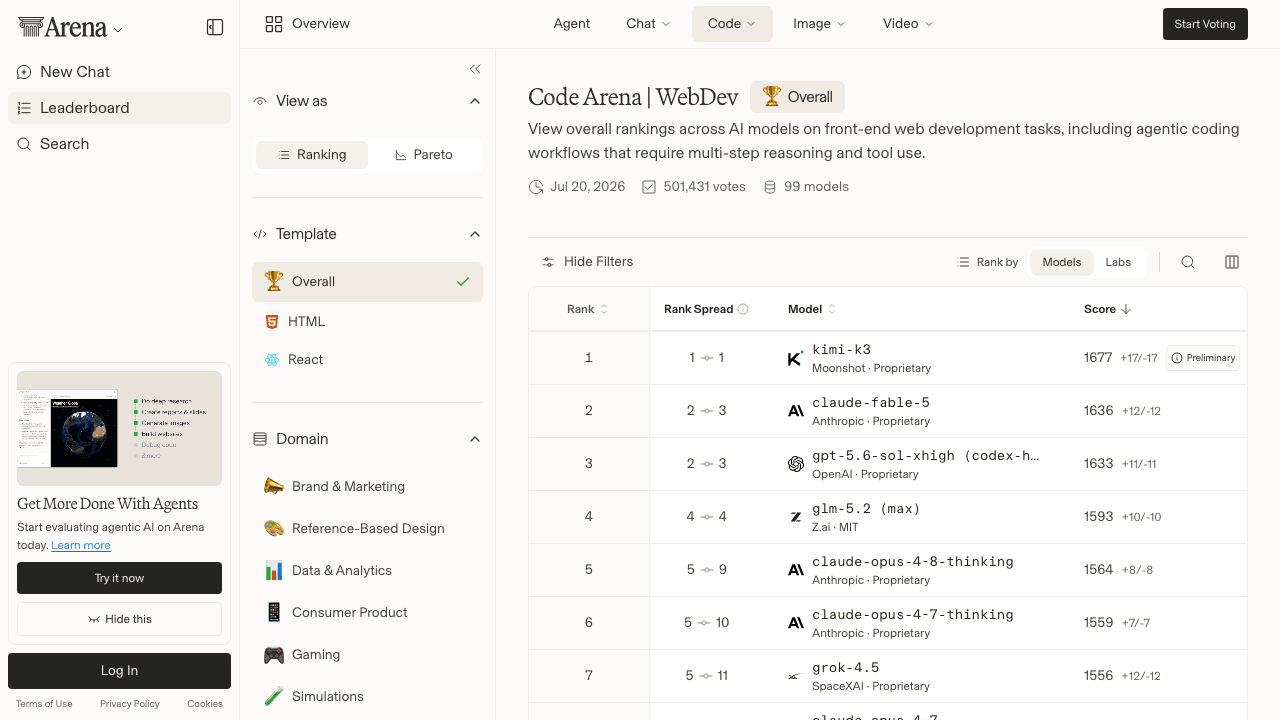Start a New Chat
Screen dimensions: 1280x720
click(119, 72)
